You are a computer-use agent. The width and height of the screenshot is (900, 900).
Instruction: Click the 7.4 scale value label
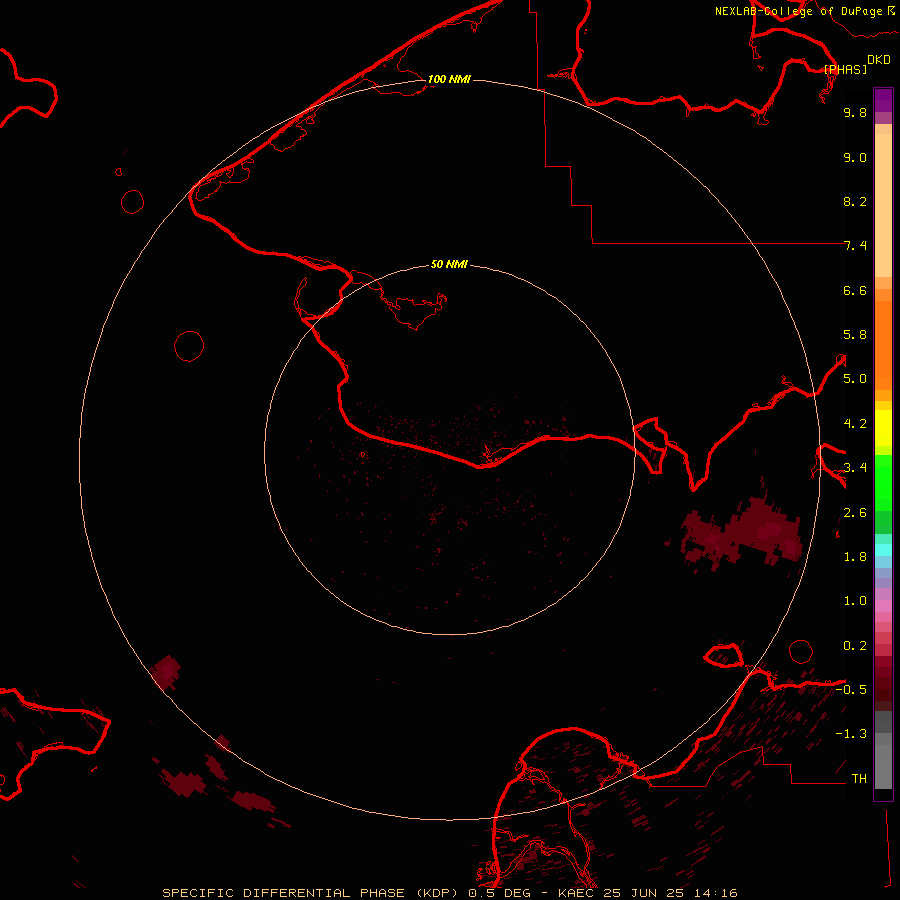click(x=855, y=246)
